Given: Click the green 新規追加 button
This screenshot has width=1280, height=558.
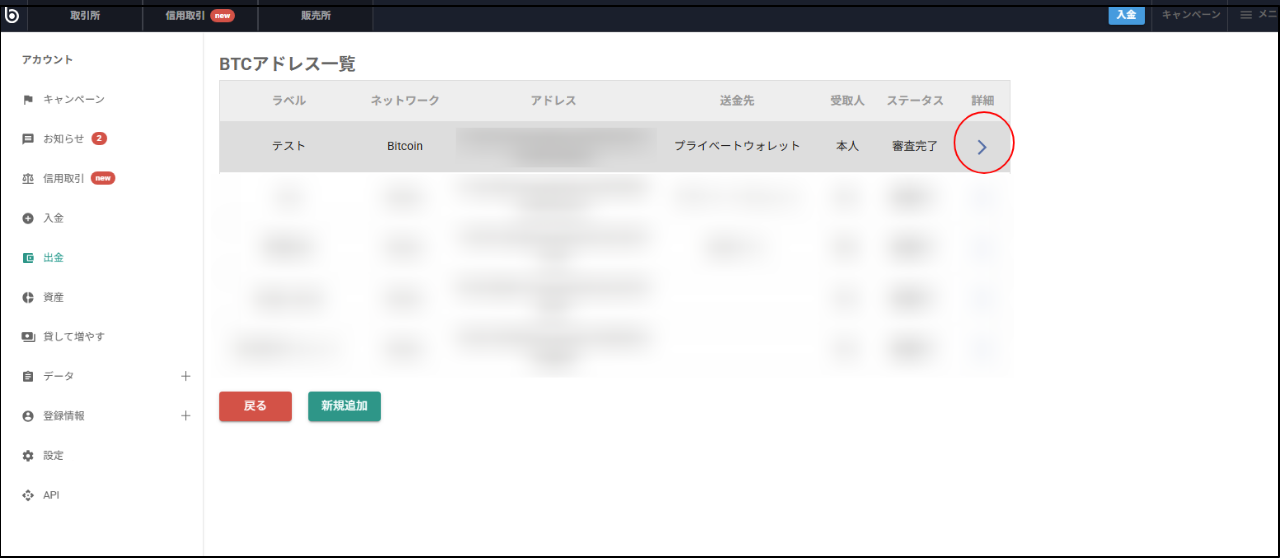Looking at the screenshot, I should pos(344,406).
